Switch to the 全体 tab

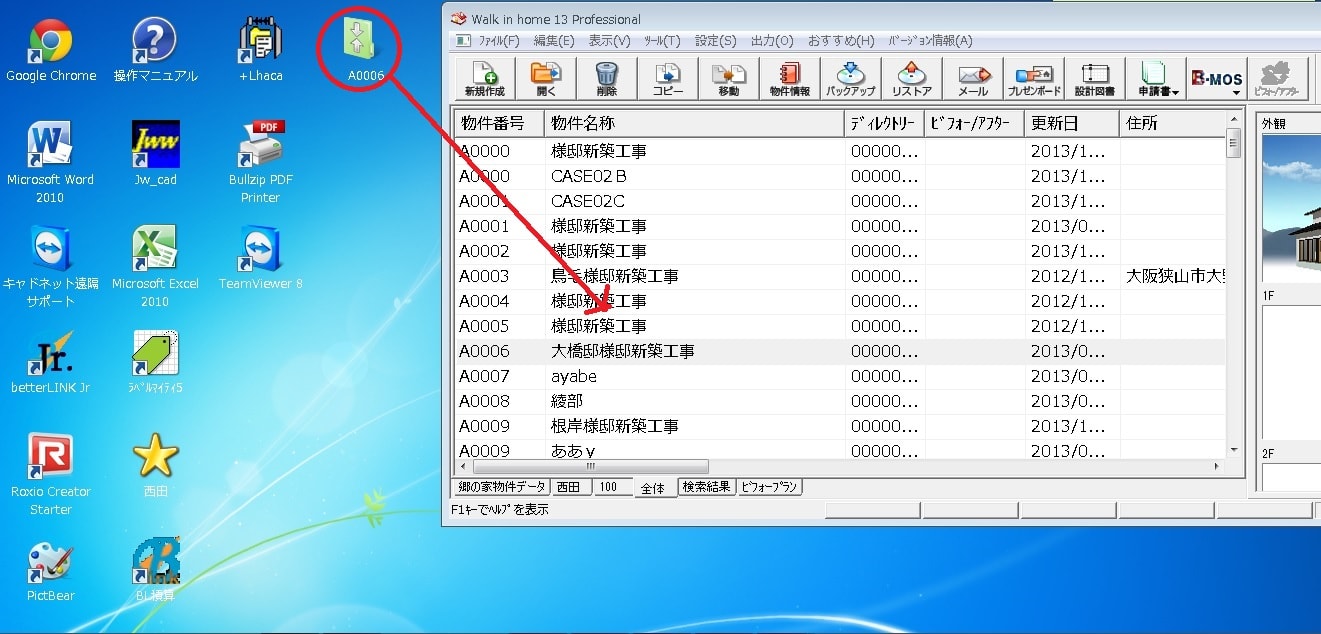(x=654, y=488)
